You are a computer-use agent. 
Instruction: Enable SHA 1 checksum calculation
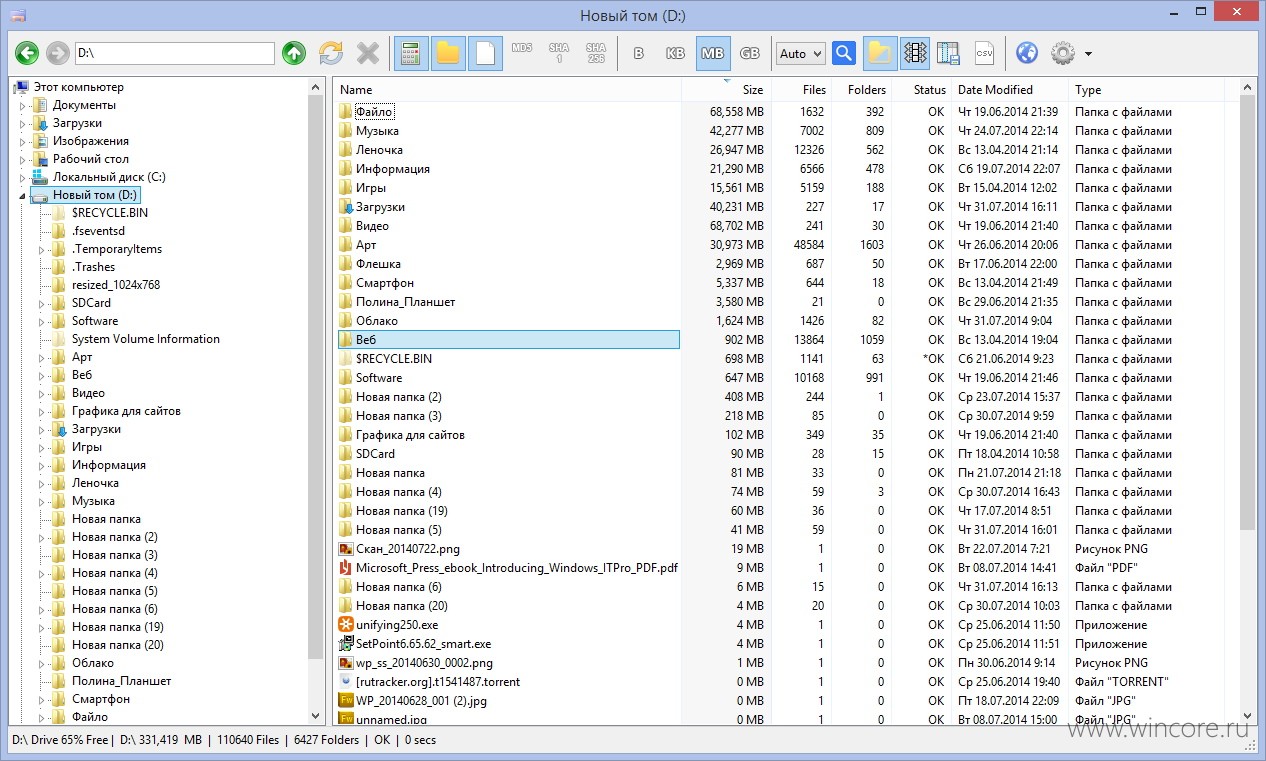coord(559,53)
